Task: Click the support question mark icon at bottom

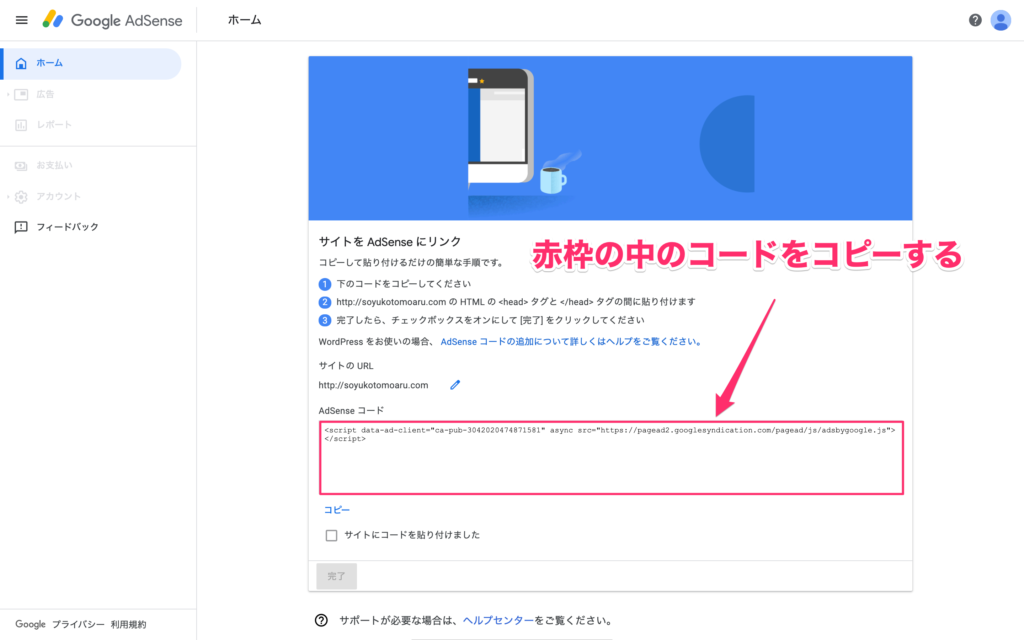Action: (x=321, y=620)
